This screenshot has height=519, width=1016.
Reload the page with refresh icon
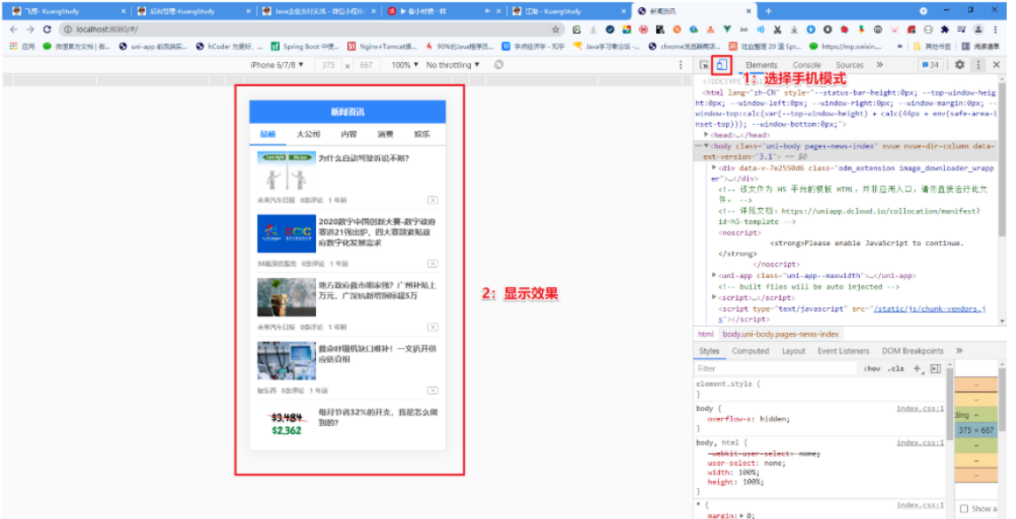coord(47,29)
